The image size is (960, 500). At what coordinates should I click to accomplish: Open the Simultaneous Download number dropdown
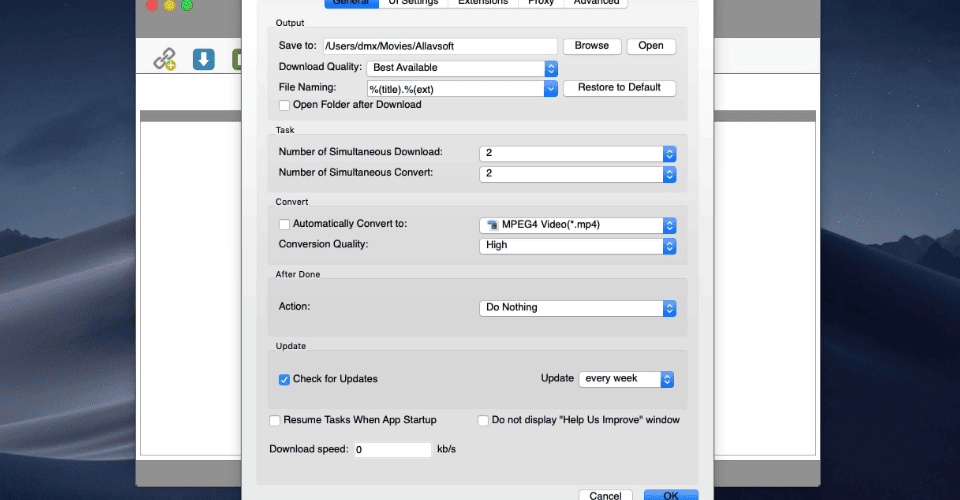(577, 154)
